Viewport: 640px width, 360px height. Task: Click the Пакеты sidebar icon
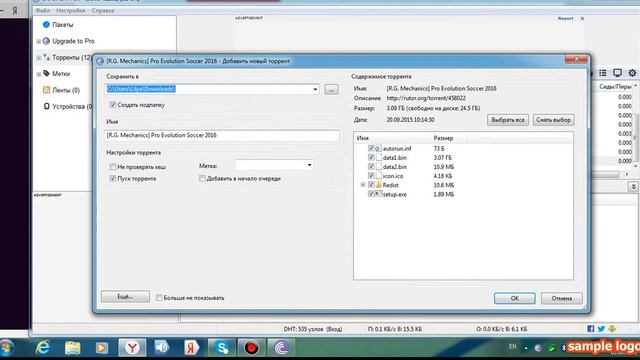46,24
